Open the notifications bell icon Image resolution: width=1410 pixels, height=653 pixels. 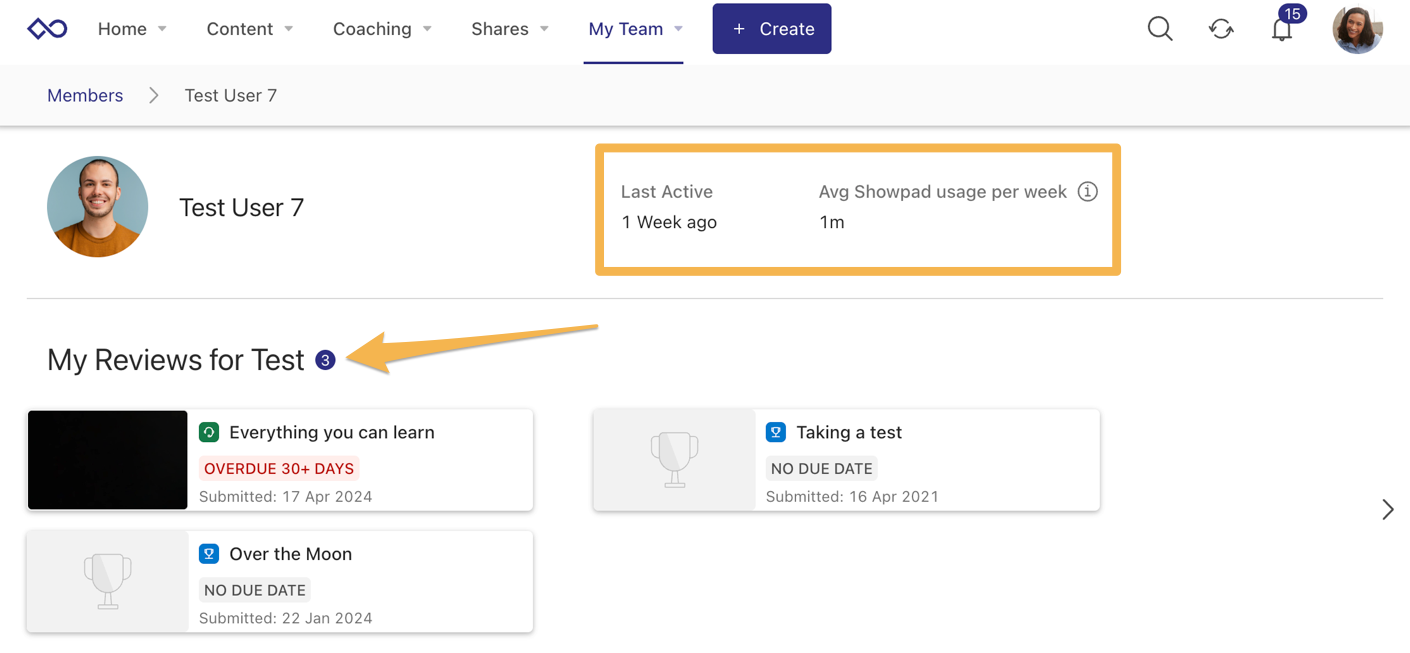point(1282,30)
